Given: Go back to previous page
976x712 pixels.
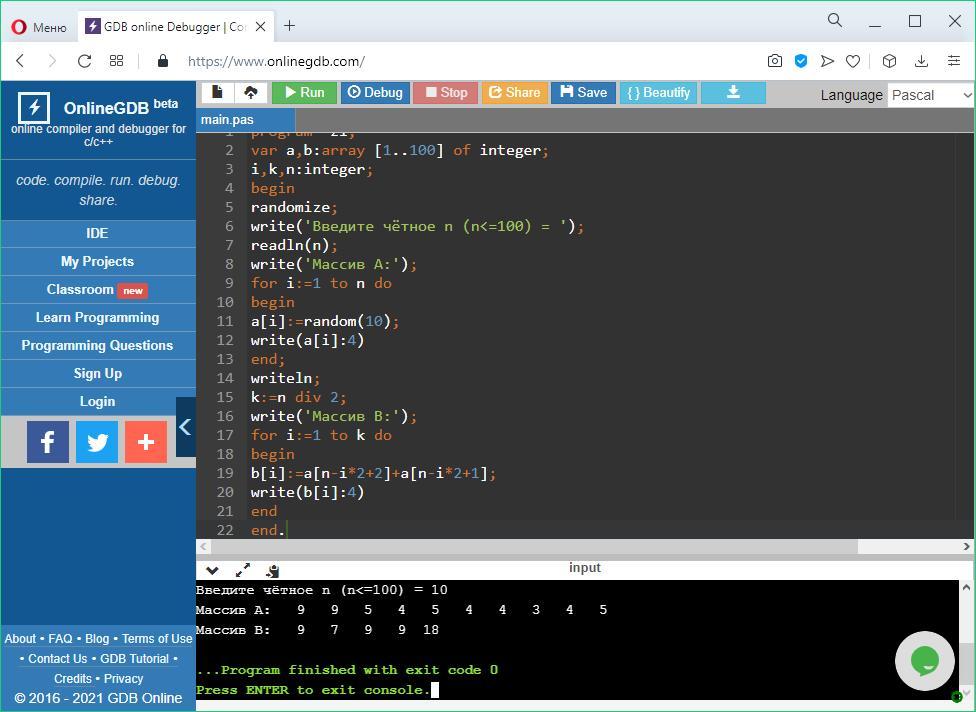Looking at the screenshot, I should 21,60.
